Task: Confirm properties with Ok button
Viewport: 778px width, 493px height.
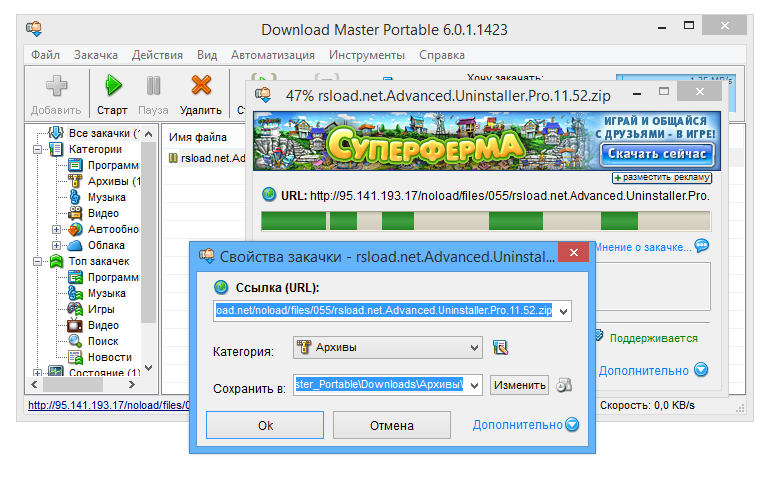Action: click(x=265, y=425)
